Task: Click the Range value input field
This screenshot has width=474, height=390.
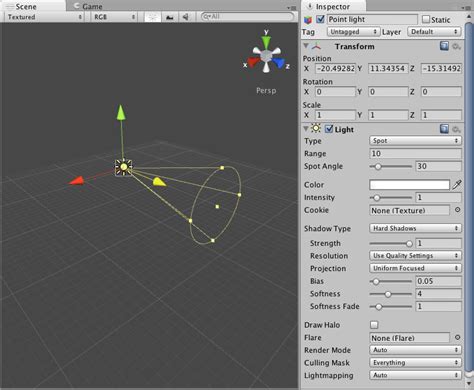Action: pyautogui.click(x=415, y=153)
